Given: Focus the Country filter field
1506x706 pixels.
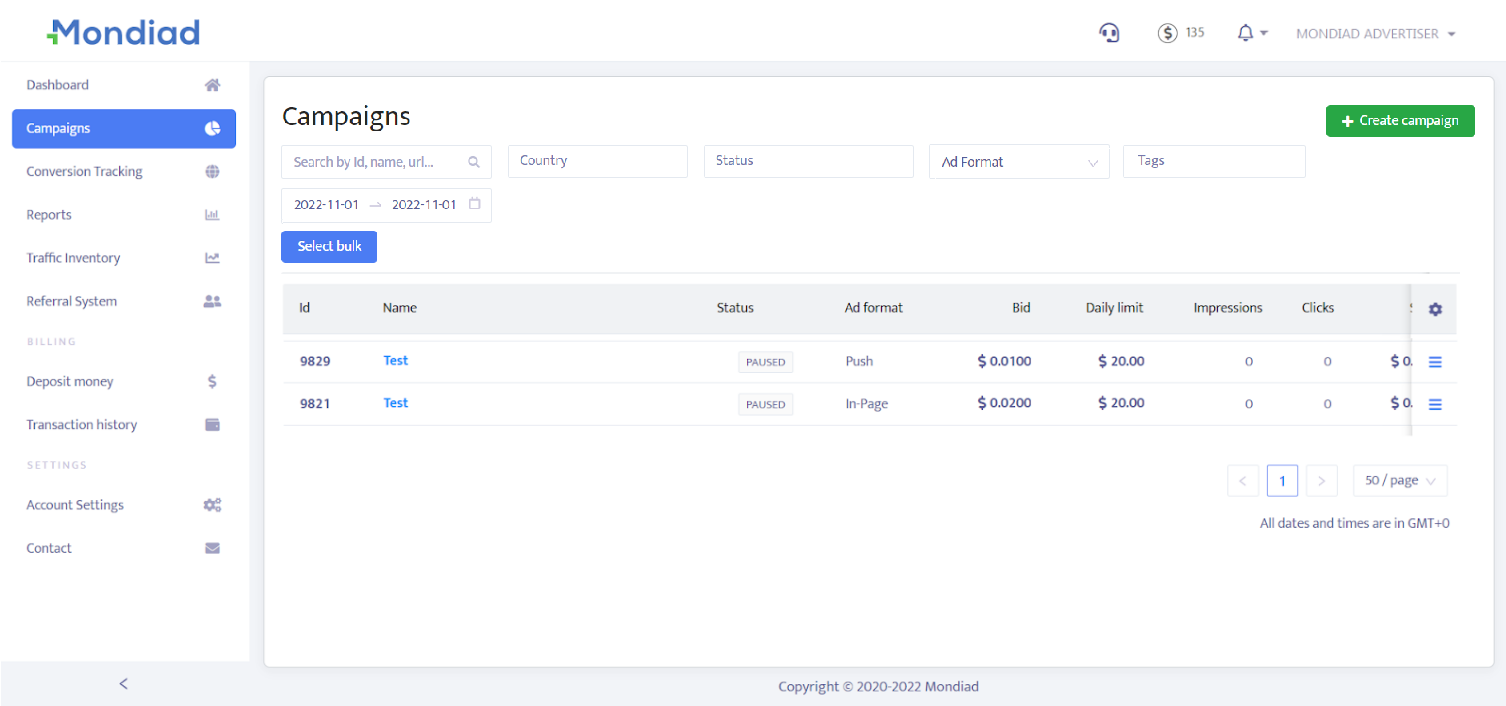Looking at the screenshot, I should click(597, 161).
